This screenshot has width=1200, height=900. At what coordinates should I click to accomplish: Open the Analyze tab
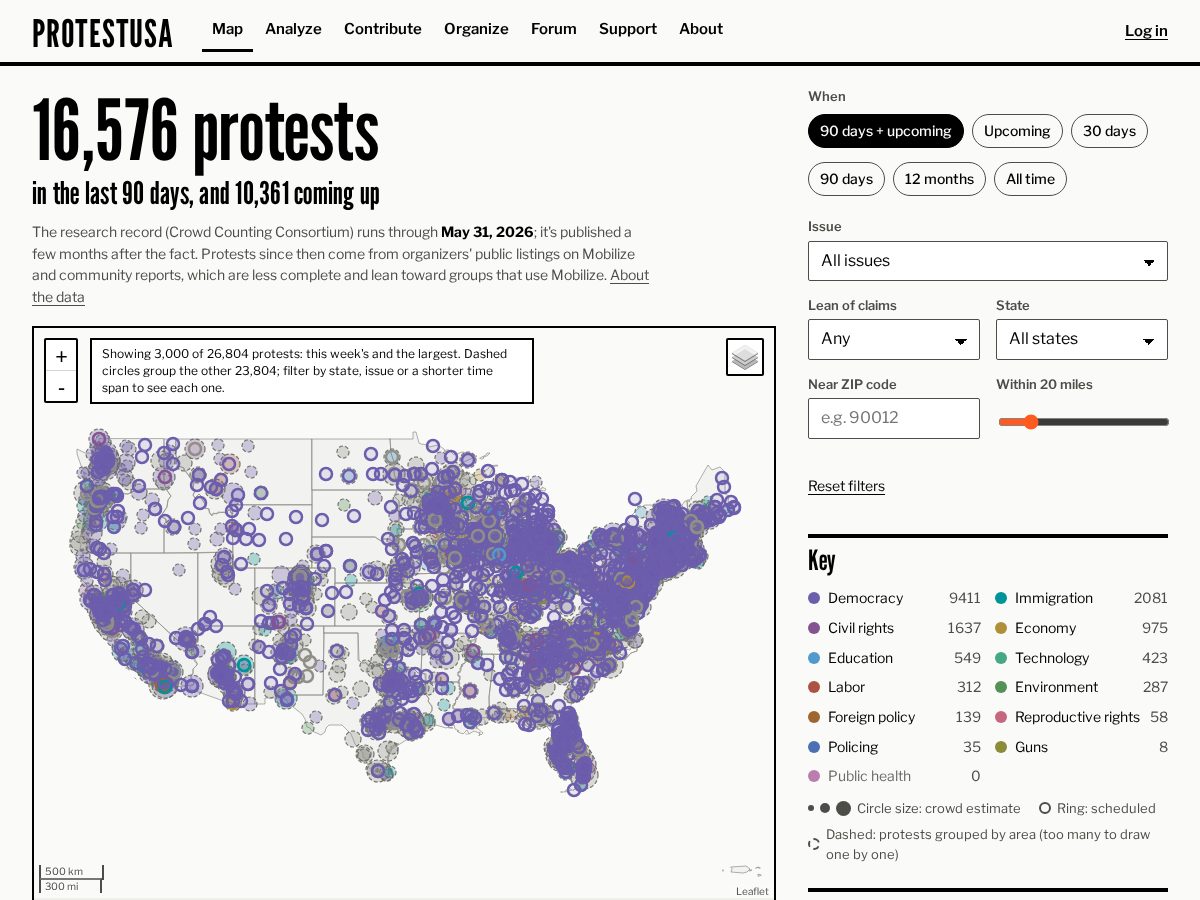tap(293, 29)
